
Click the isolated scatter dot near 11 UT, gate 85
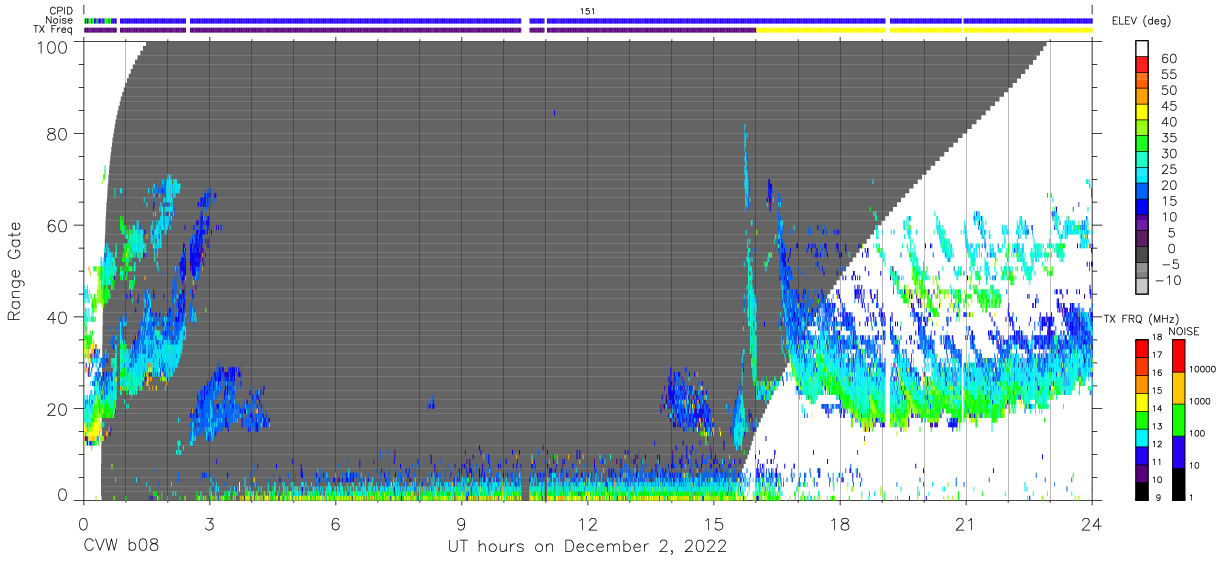(554, 113)
